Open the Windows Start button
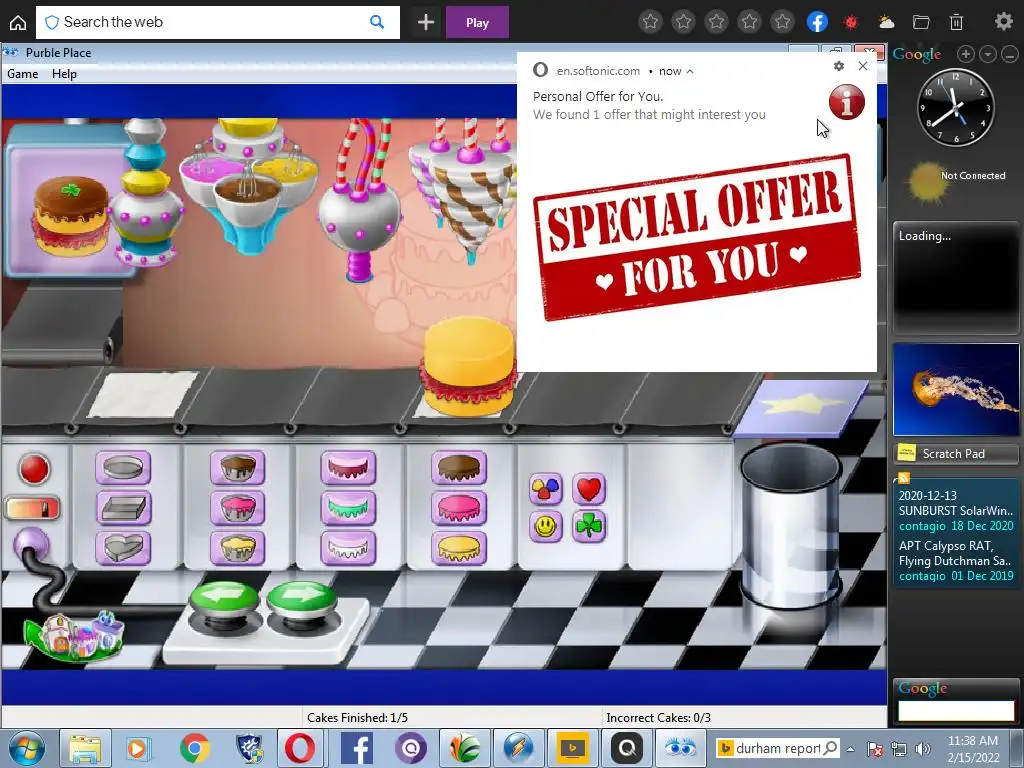1024x768 pixels. tap(26, 748)
